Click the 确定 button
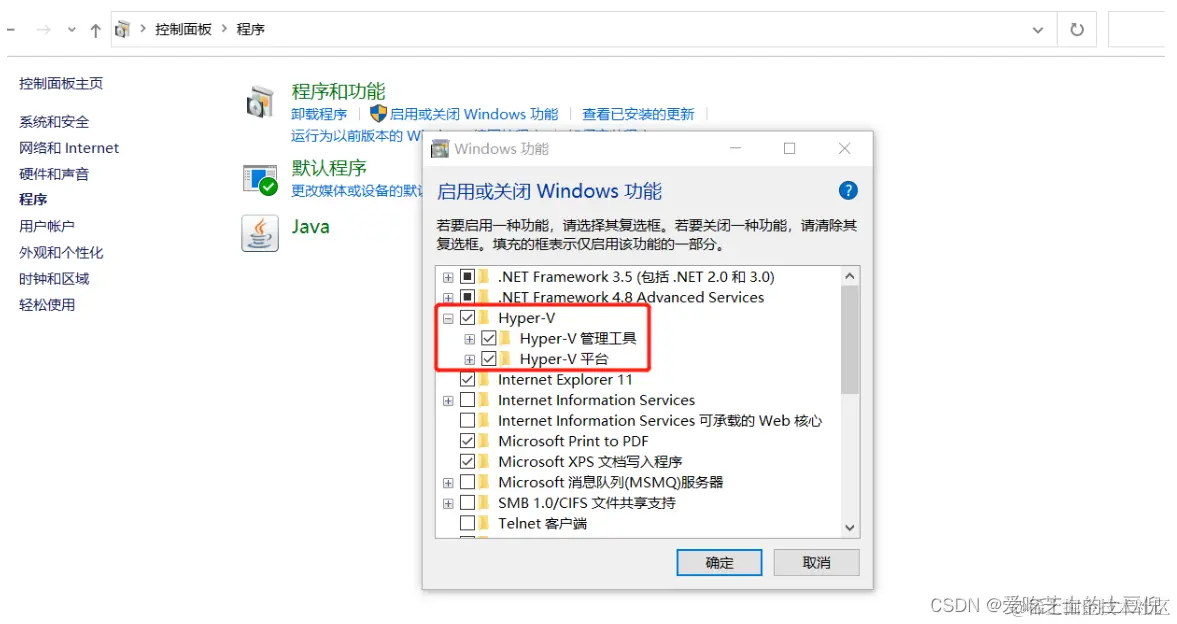The width and height of the screenshot is (1177, 624). point(719,562)
